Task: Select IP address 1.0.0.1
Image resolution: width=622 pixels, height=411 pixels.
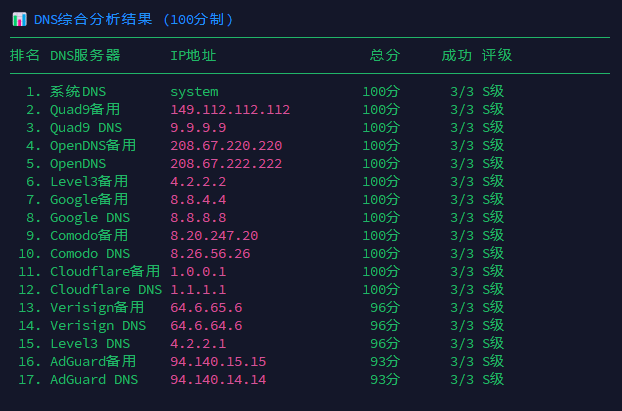Action: (x=198, y=272)
